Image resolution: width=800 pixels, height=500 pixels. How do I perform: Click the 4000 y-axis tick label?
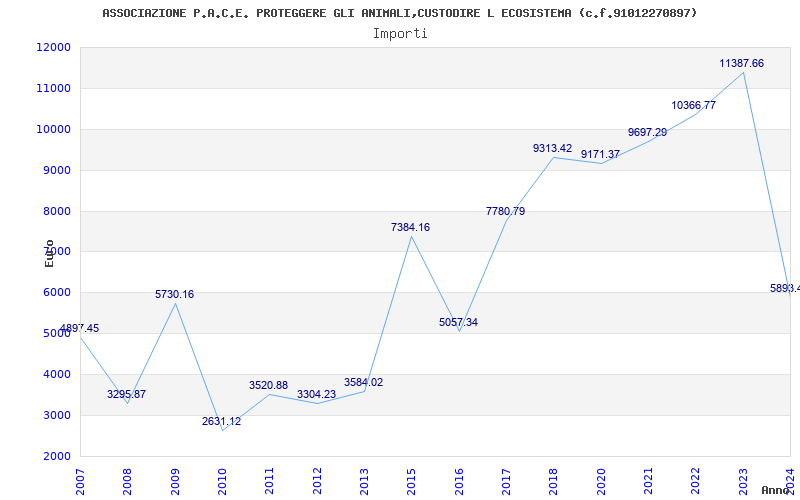pos(56,374)
